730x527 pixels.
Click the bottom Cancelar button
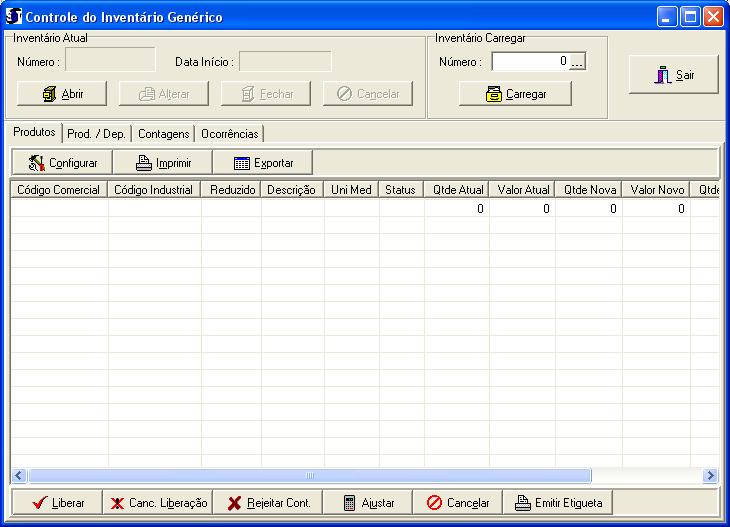click(458, 502)
